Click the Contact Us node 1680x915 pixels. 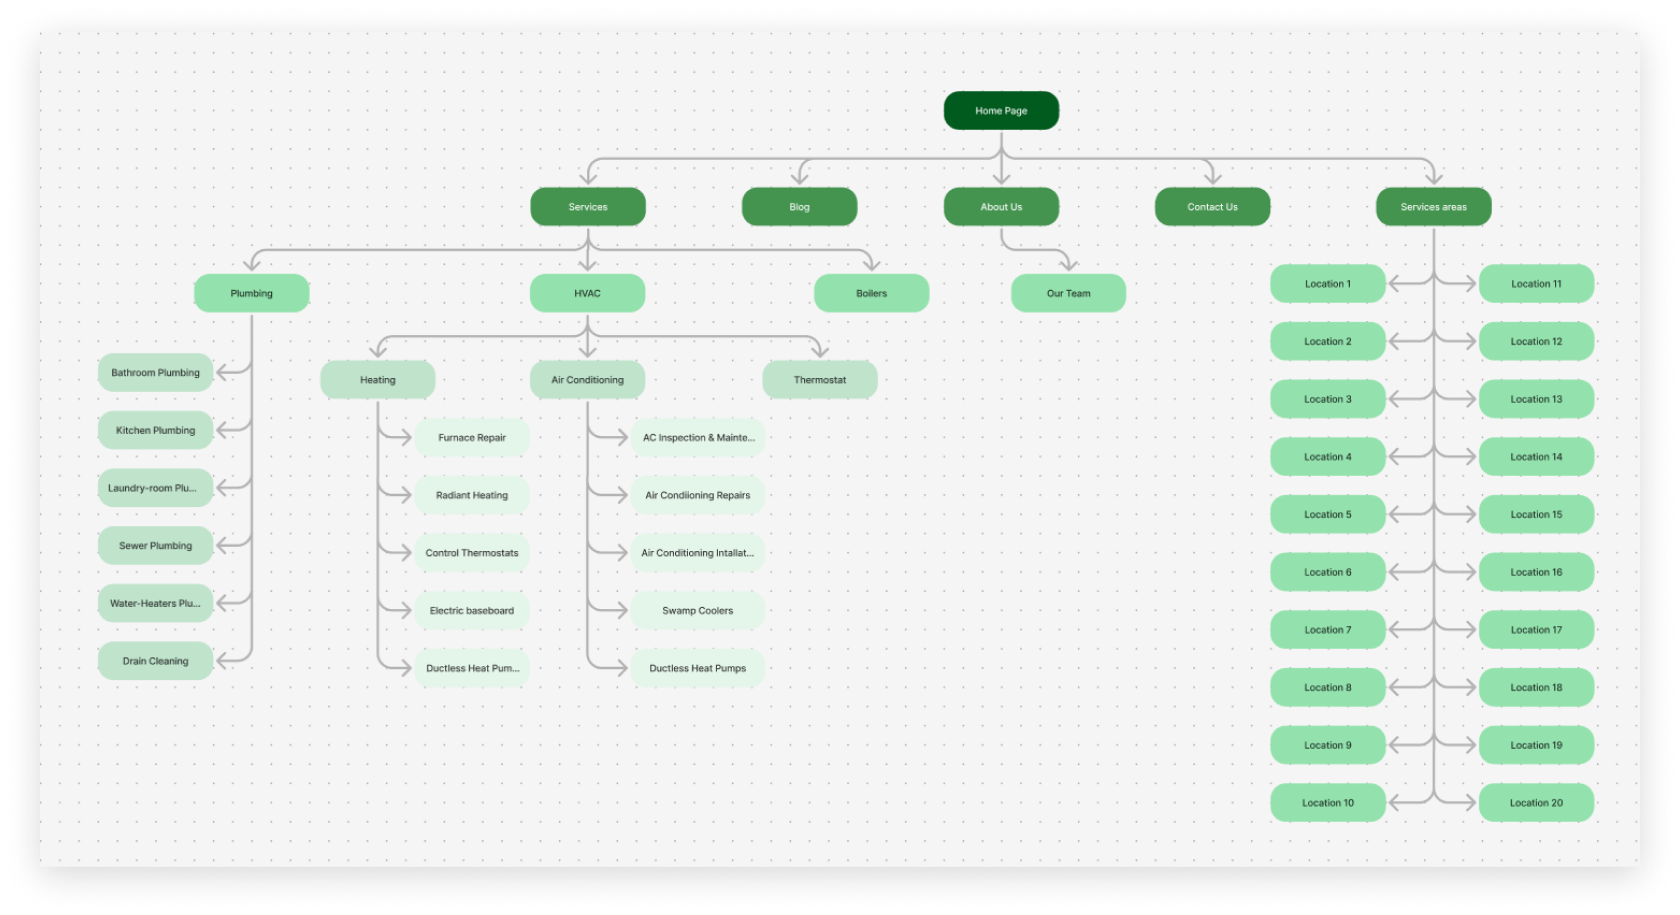click(1212, 207)
